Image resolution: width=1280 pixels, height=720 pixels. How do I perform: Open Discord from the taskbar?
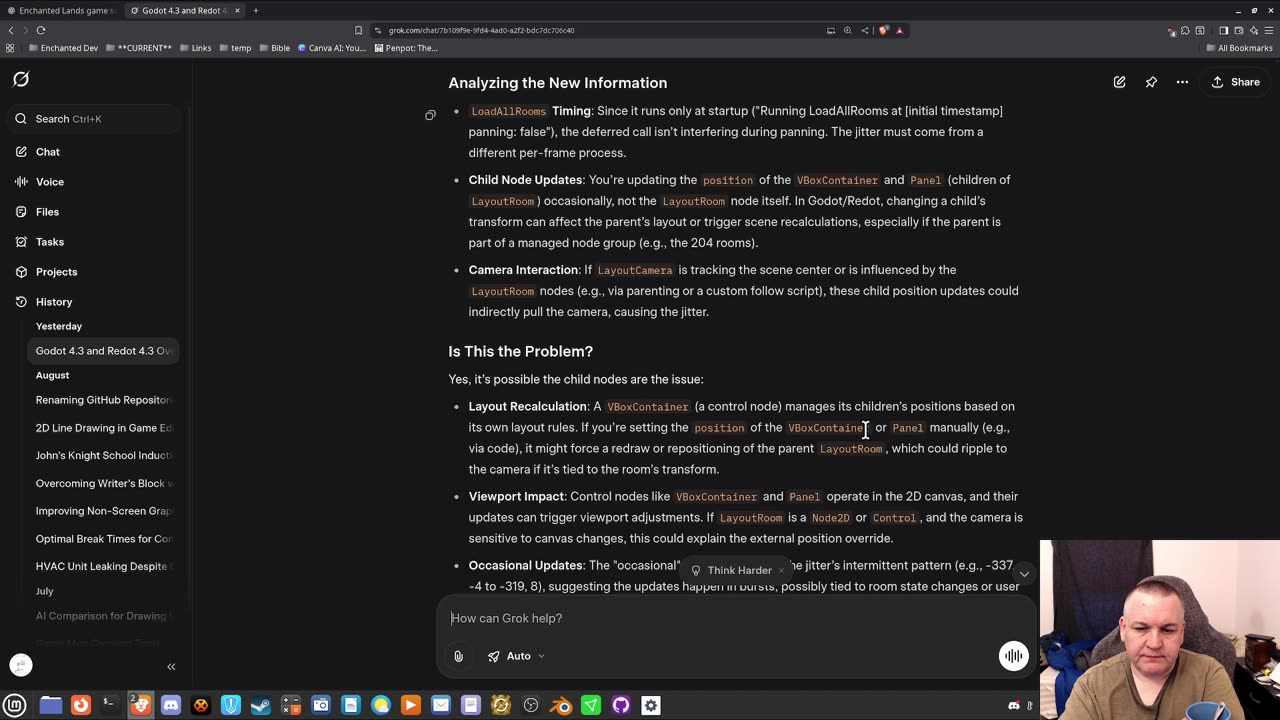coord(171,705)
